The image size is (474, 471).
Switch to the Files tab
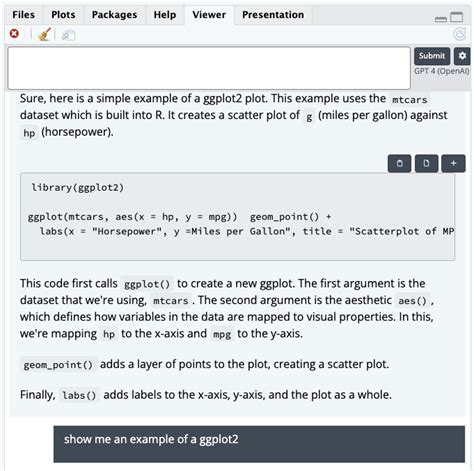pyautogui.click(x=23, y=15)
